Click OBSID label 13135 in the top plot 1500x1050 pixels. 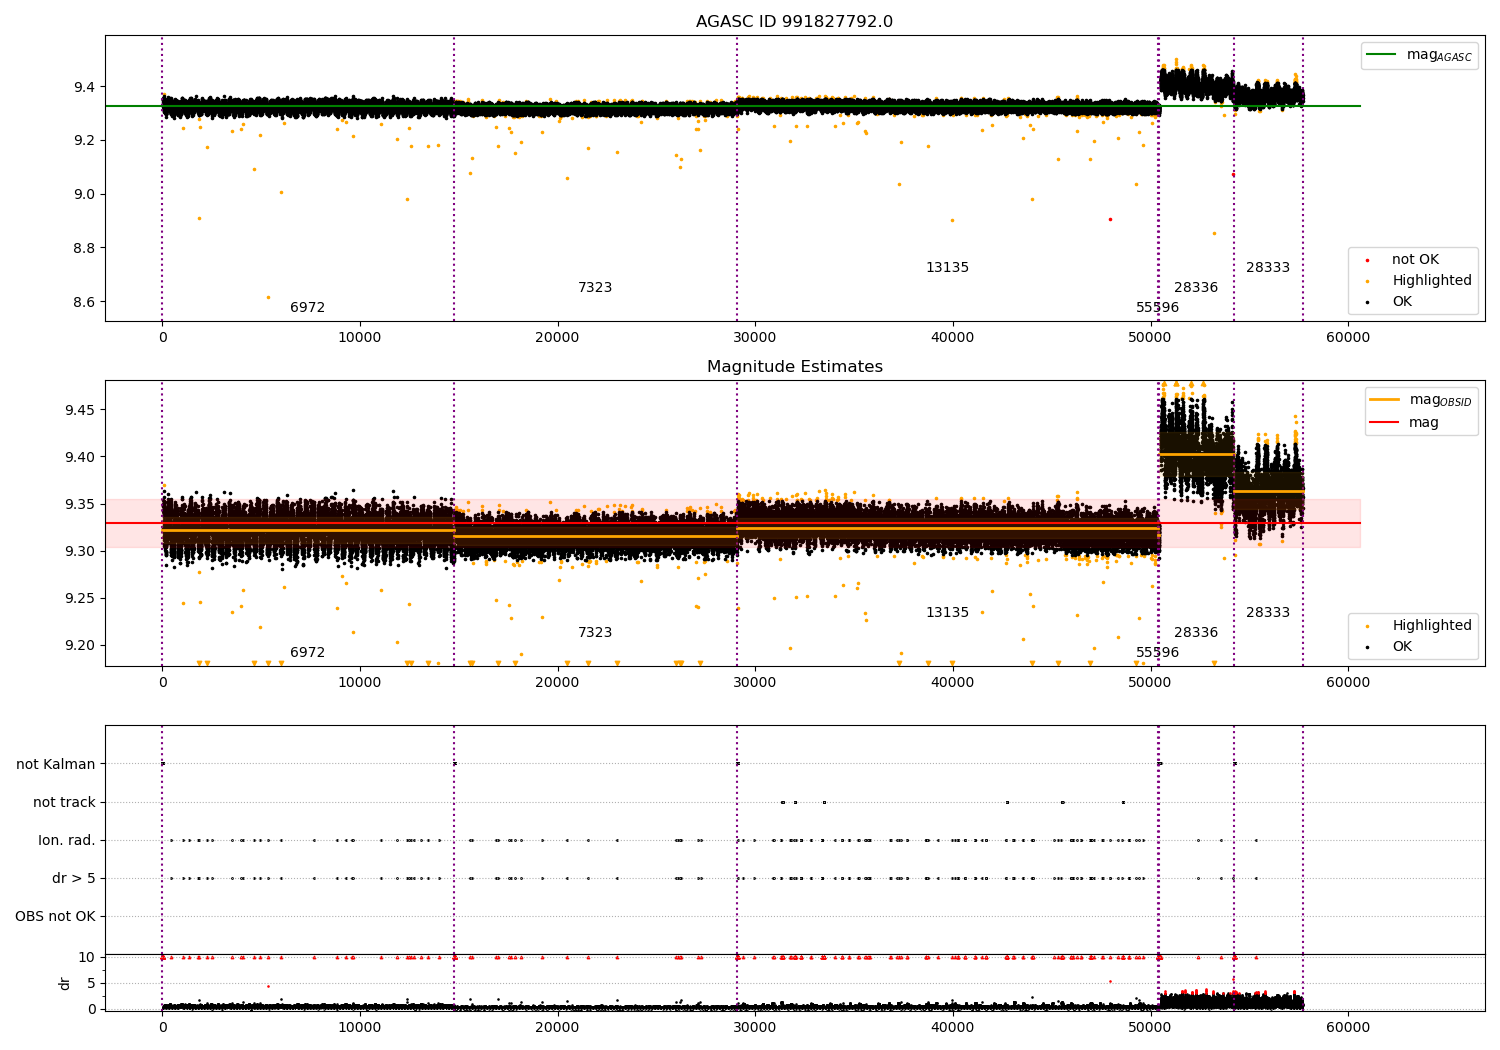coord(947,268)
